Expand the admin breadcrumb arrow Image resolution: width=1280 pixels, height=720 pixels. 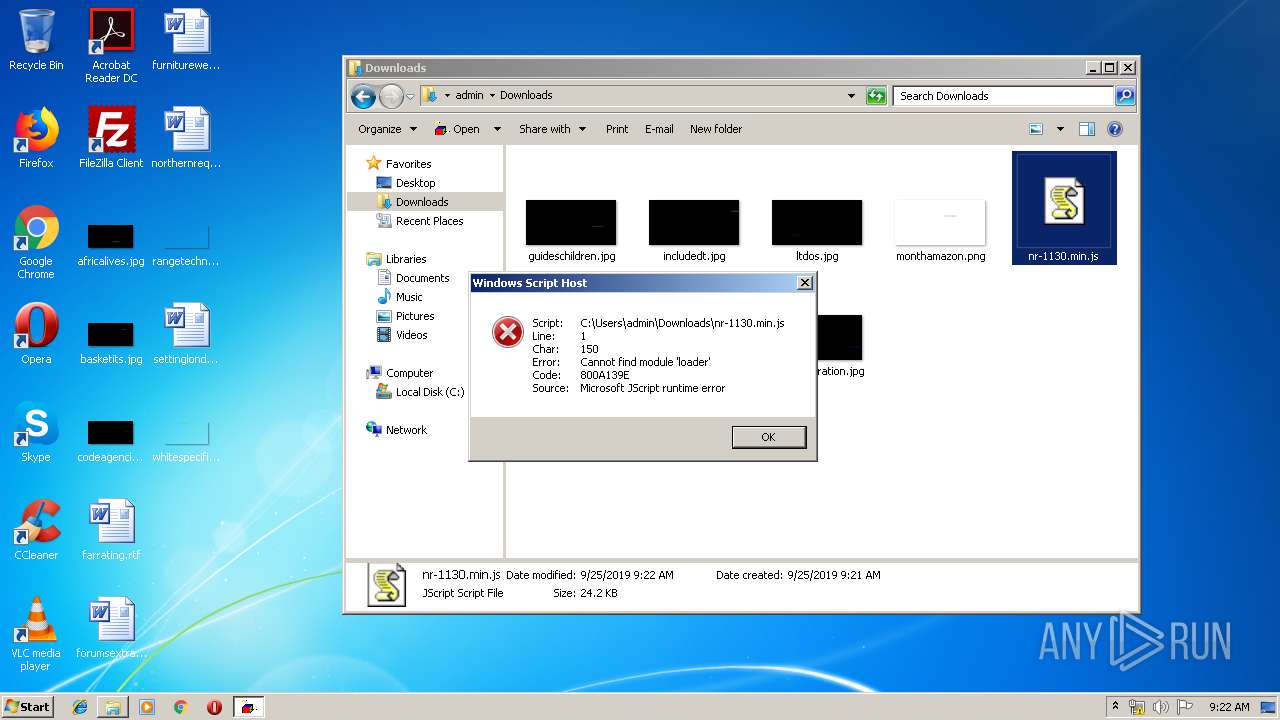(492, 96)
